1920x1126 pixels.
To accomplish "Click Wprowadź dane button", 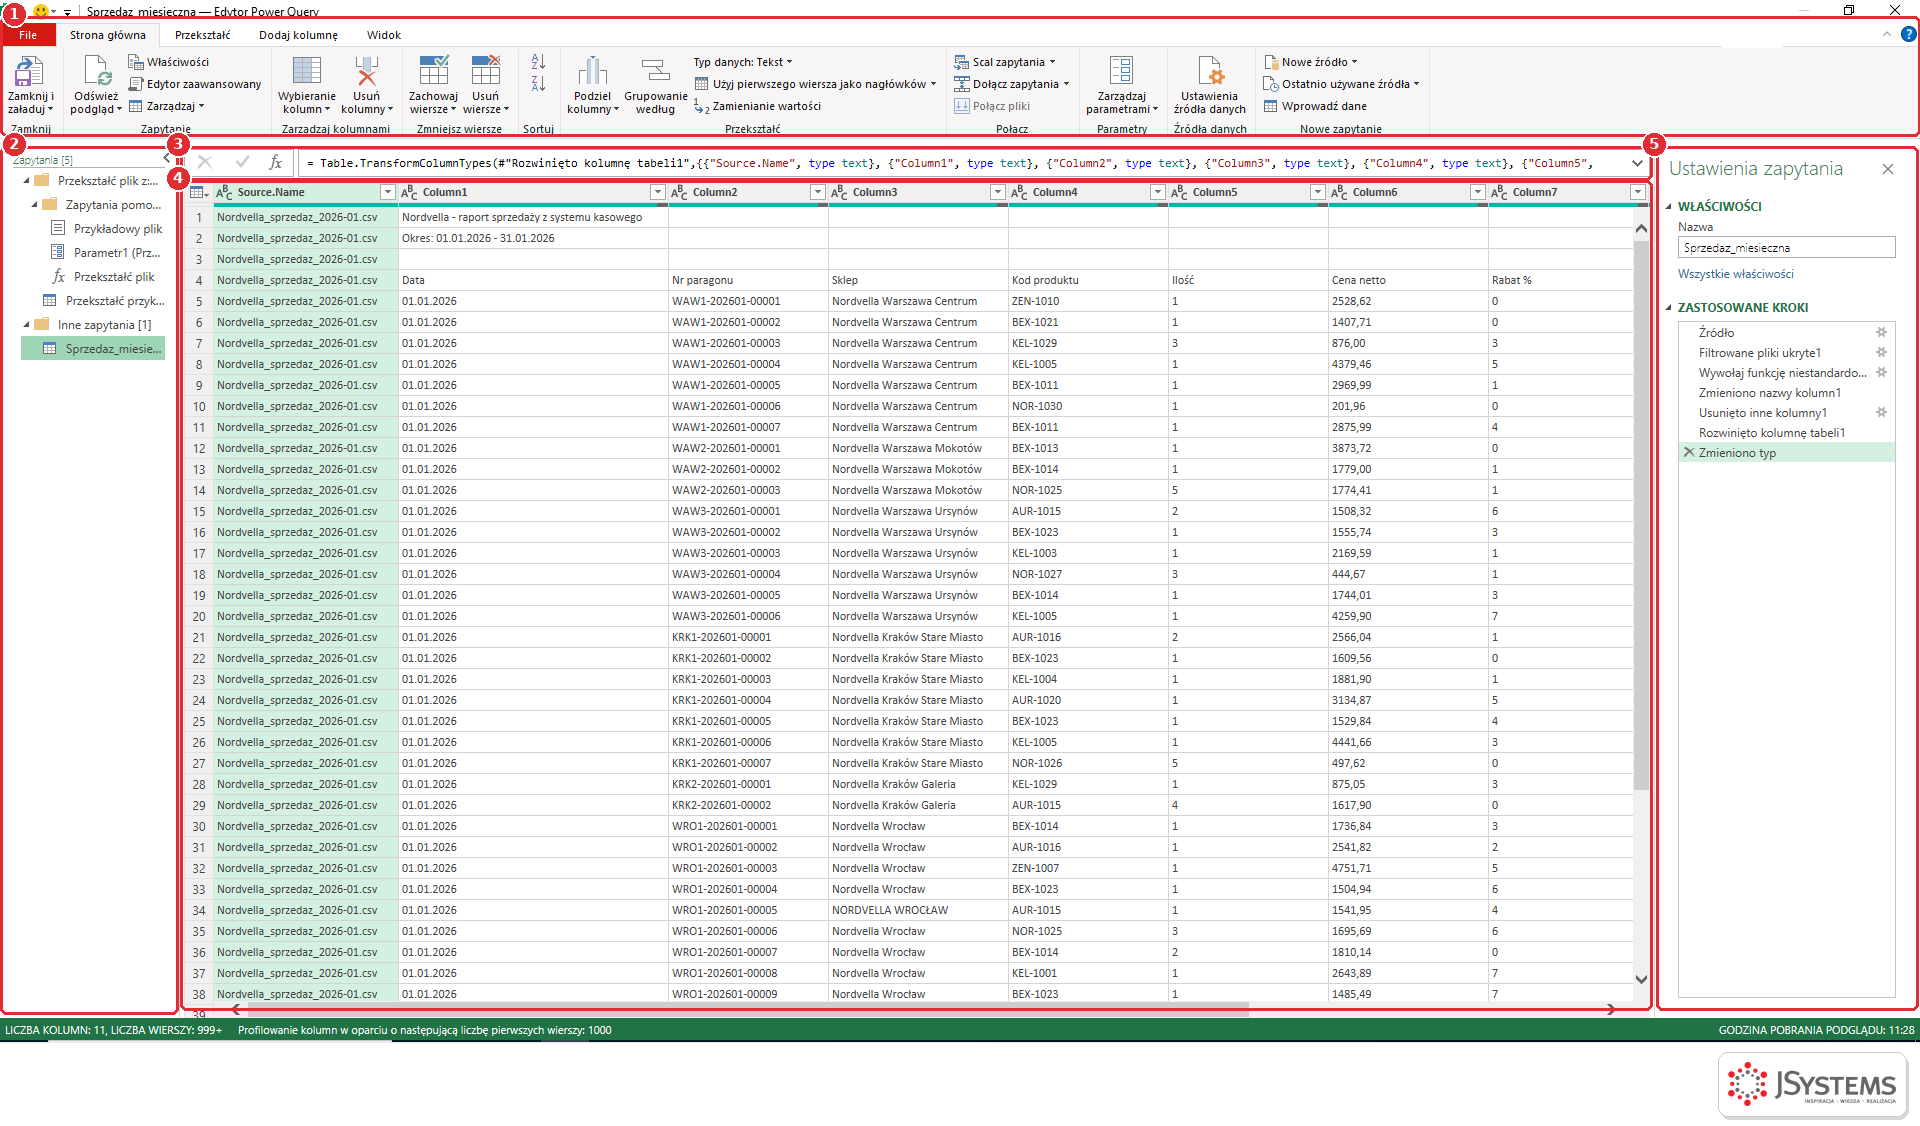I will click(x=1315, y=106).
